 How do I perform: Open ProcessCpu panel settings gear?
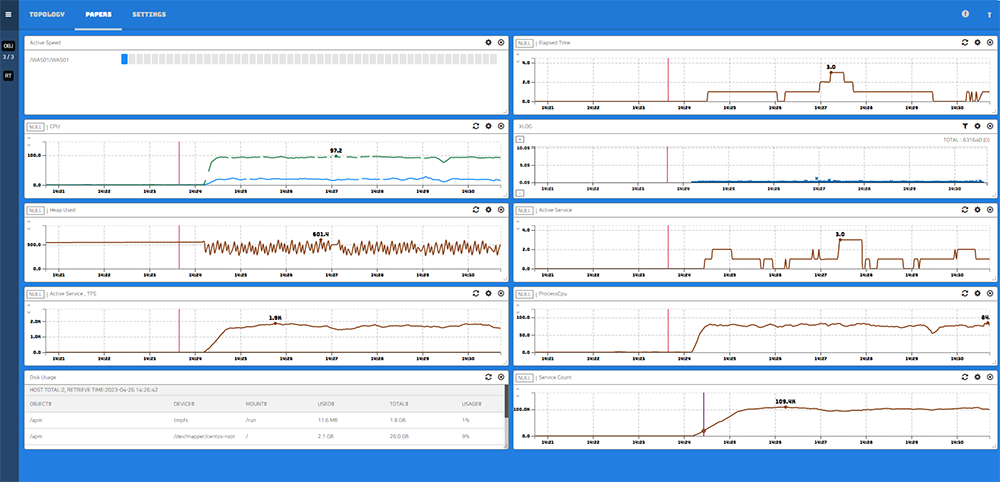pos(977,293)
